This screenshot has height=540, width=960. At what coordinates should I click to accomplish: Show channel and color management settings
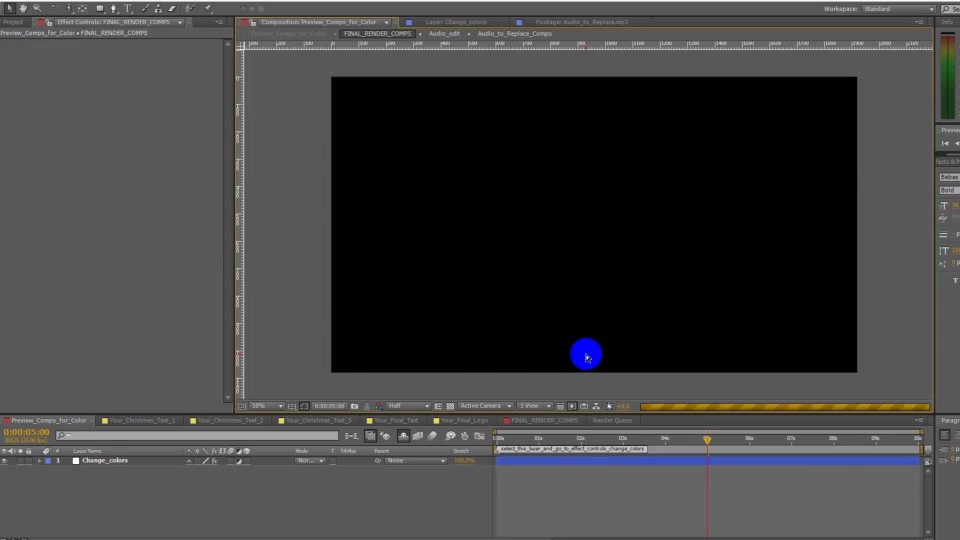(380, 406)
